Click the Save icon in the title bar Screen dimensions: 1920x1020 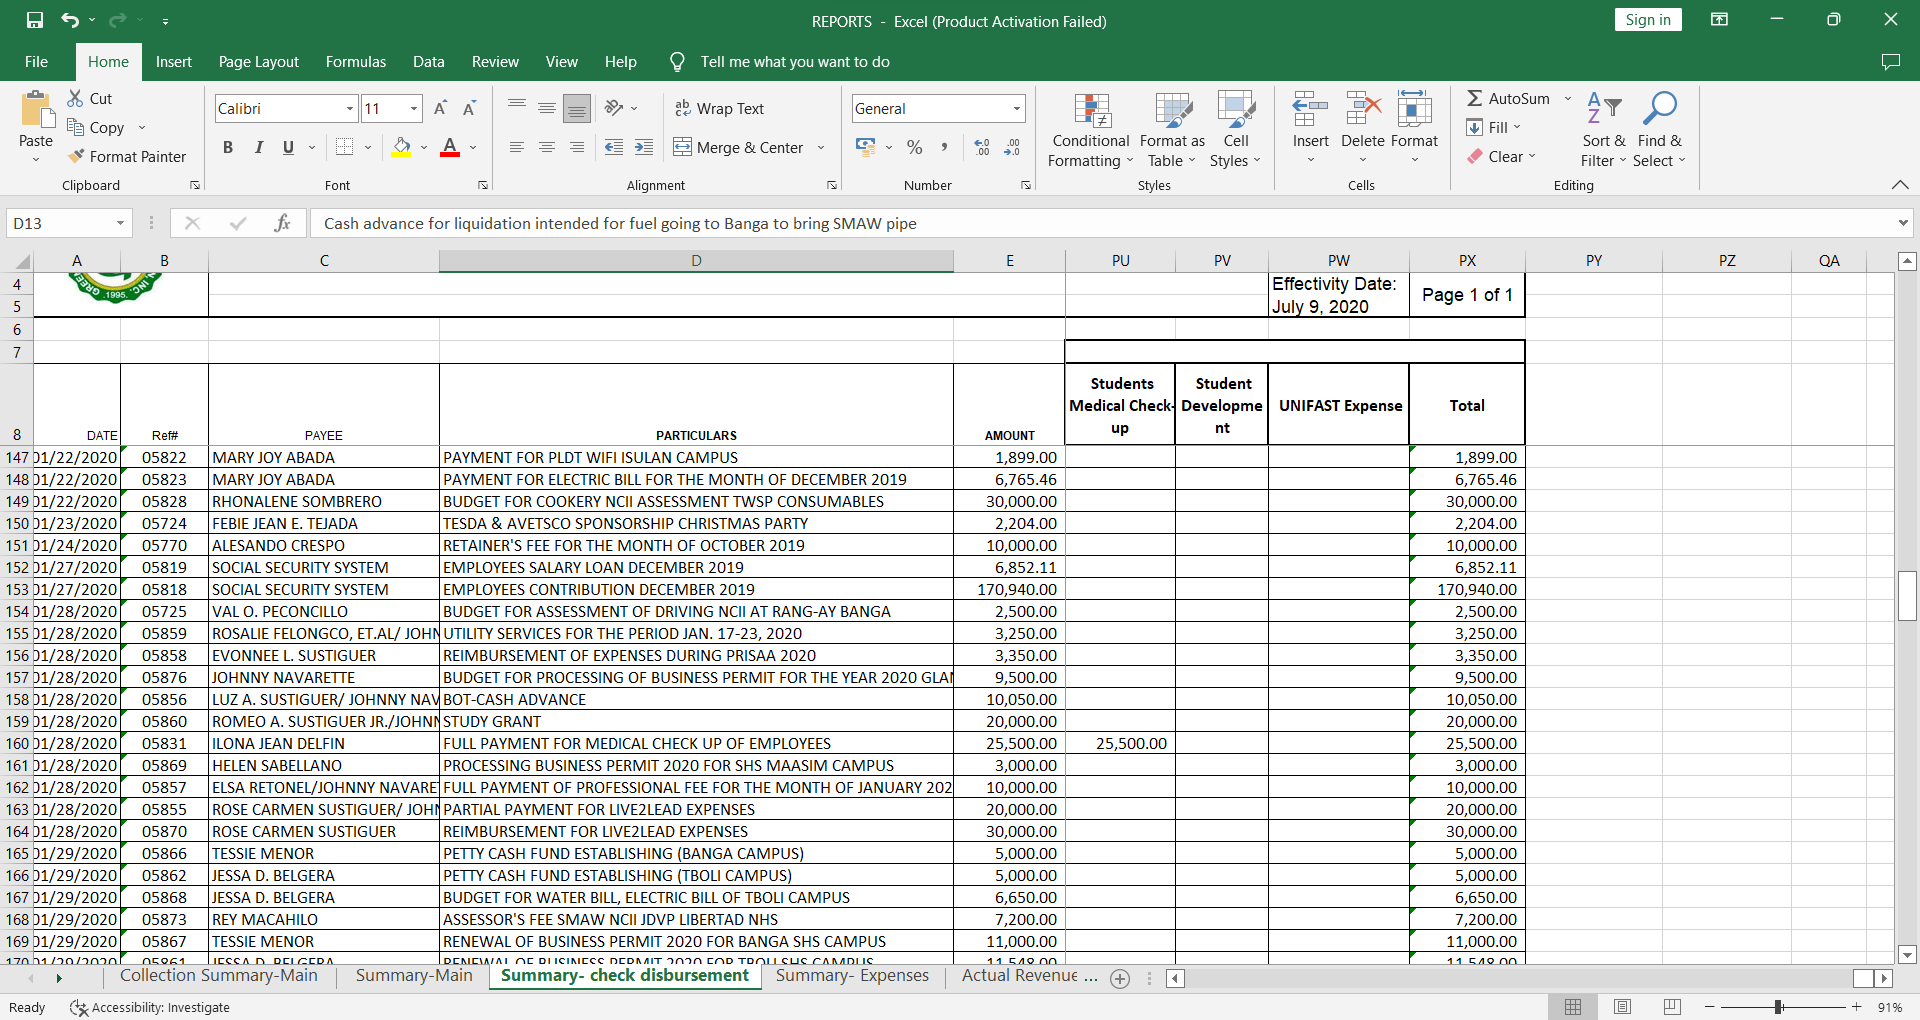coord(35,20)
